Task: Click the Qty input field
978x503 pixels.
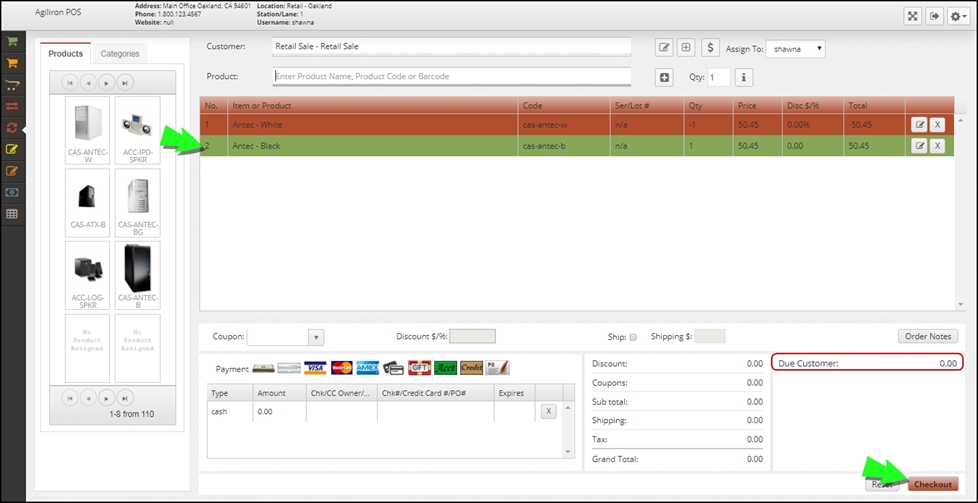Action: 719,77
